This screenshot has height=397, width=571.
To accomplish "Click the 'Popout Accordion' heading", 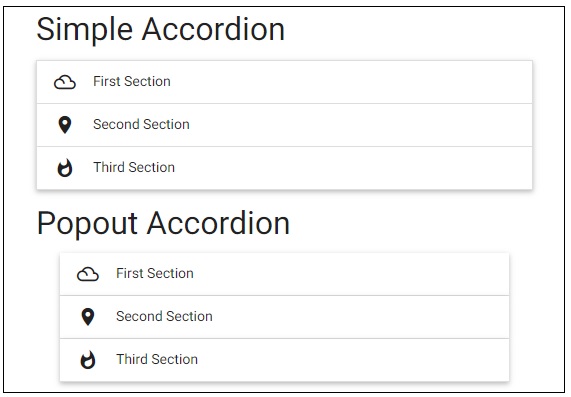I will pyautogui.click(x=163, y=223).
